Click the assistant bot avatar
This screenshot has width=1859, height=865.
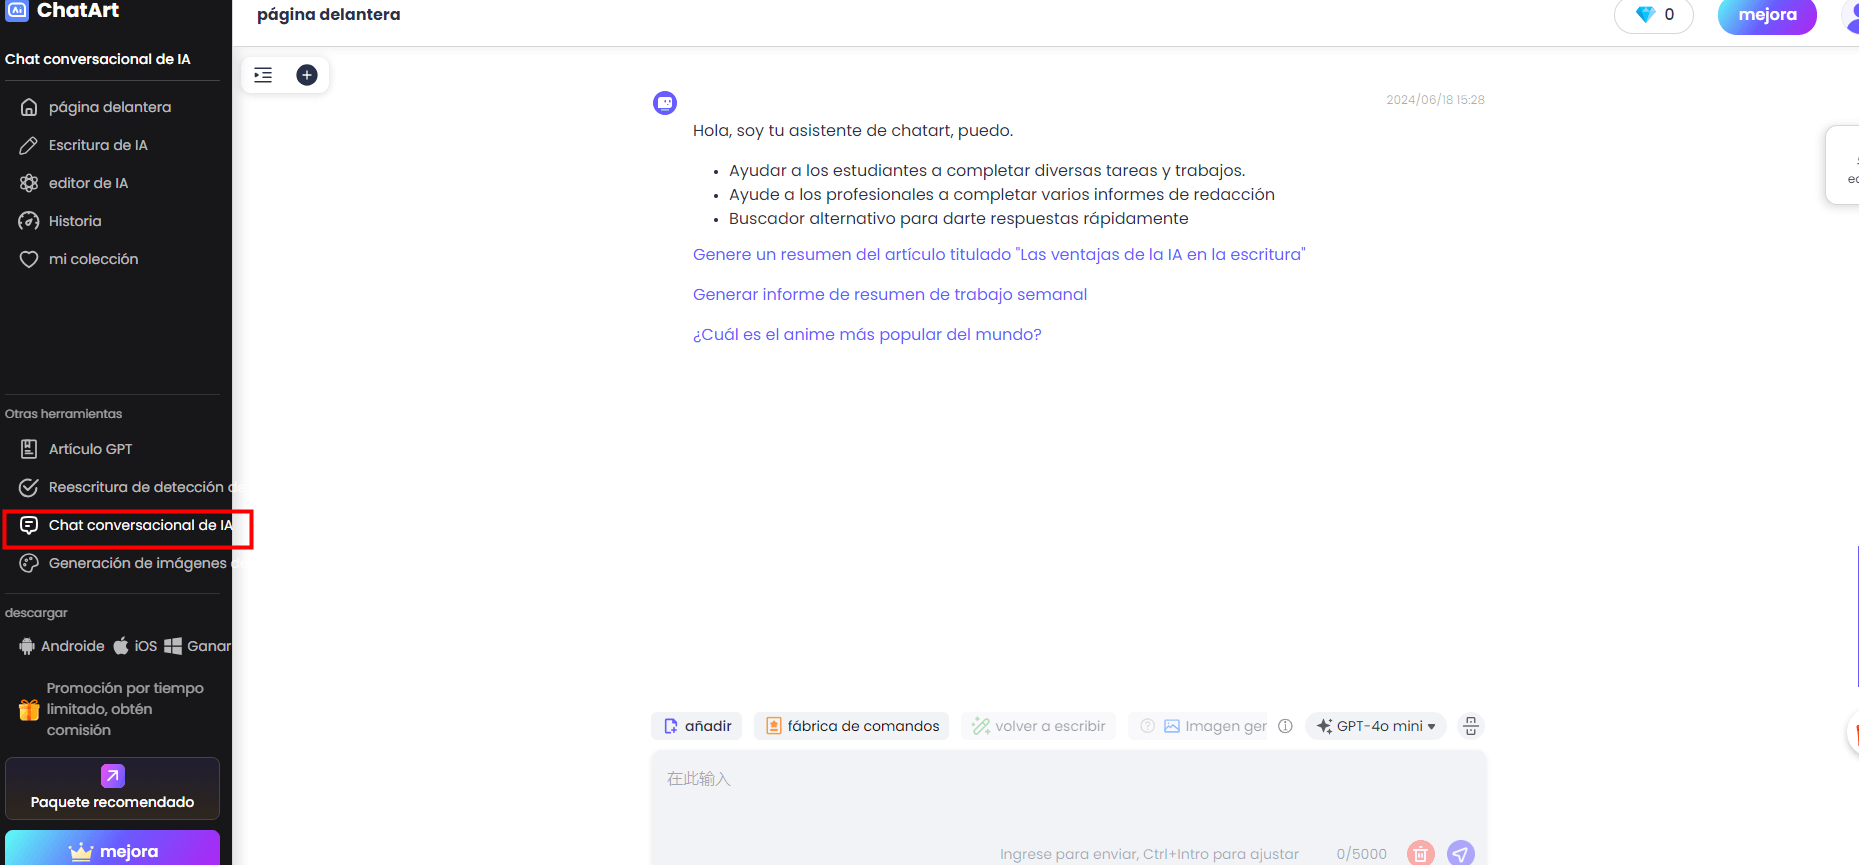click(665, 103)
